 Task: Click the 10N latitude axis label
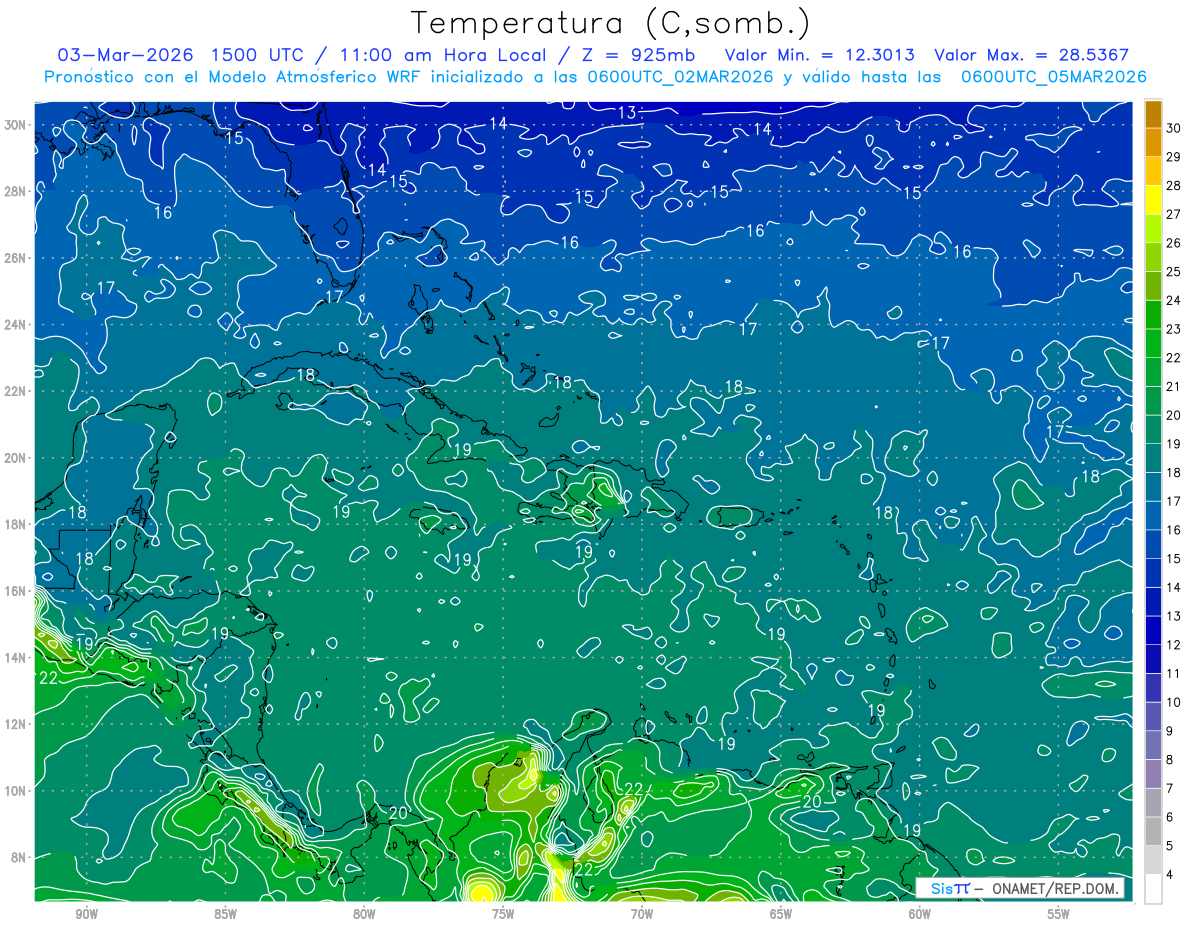[15, 791]
